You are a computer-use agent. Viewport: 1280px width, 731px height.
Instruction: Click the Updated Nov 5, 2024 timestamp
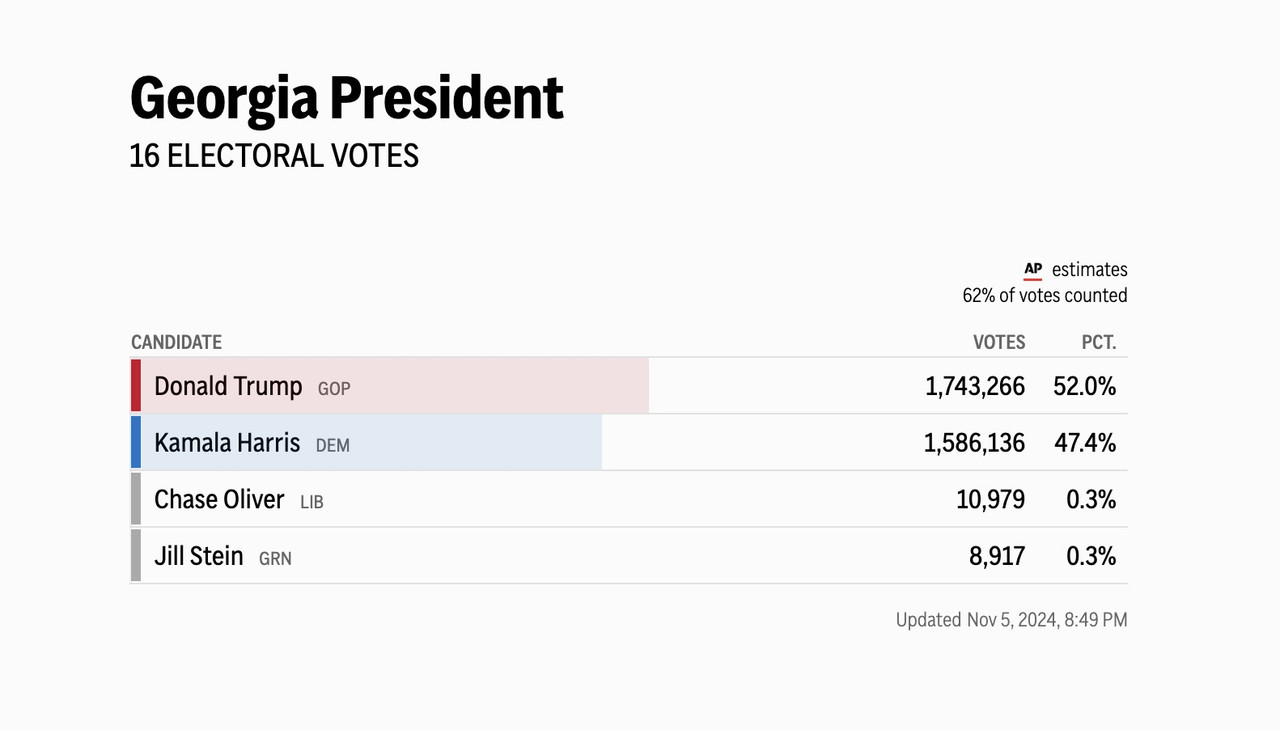coord(1011,620)
